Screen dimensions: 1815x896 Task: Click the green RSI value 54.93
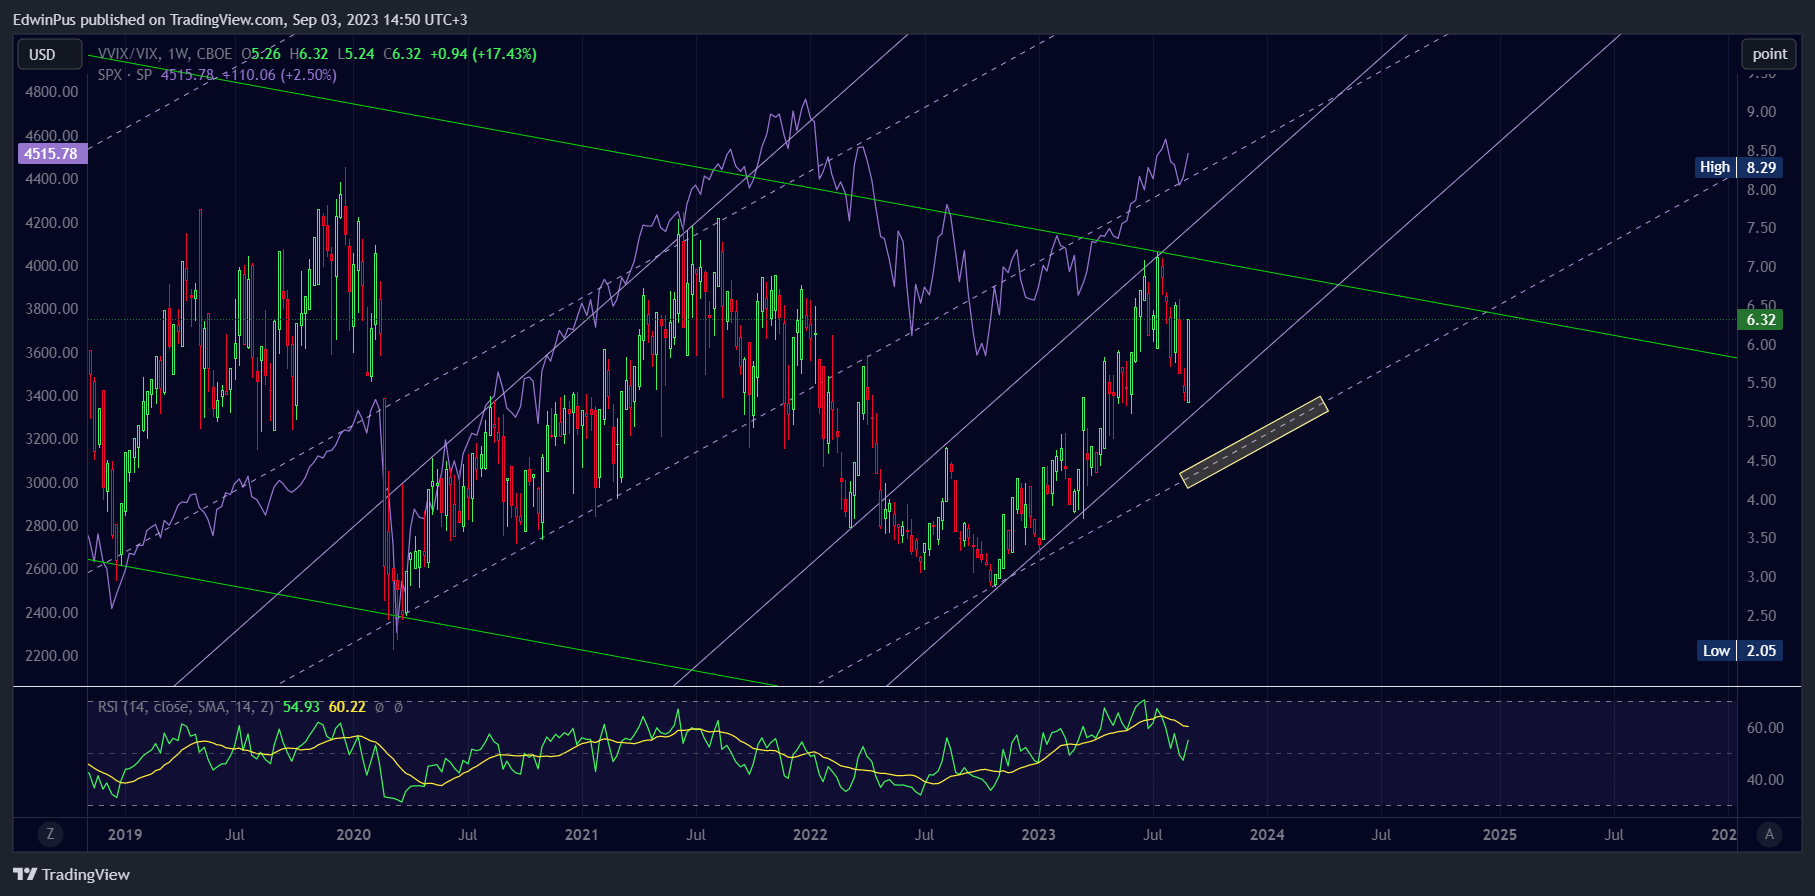301,707
